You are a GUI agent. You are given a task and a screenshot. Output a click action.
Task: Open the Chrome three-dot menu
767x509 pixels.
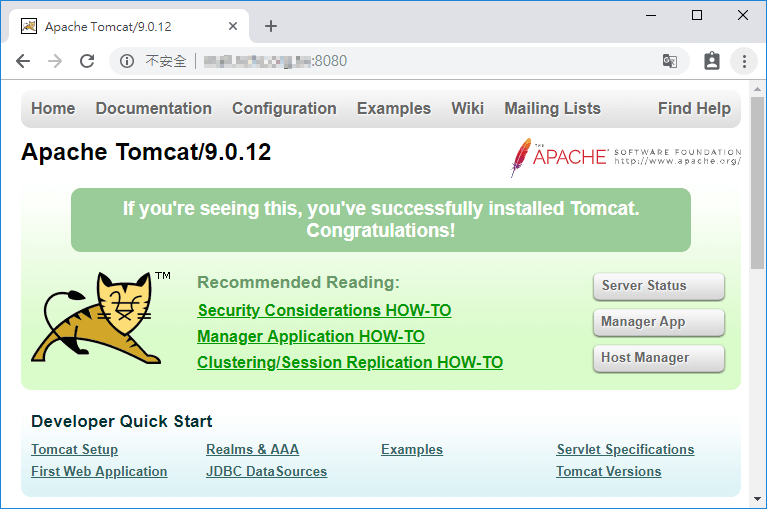coord(744,61)
